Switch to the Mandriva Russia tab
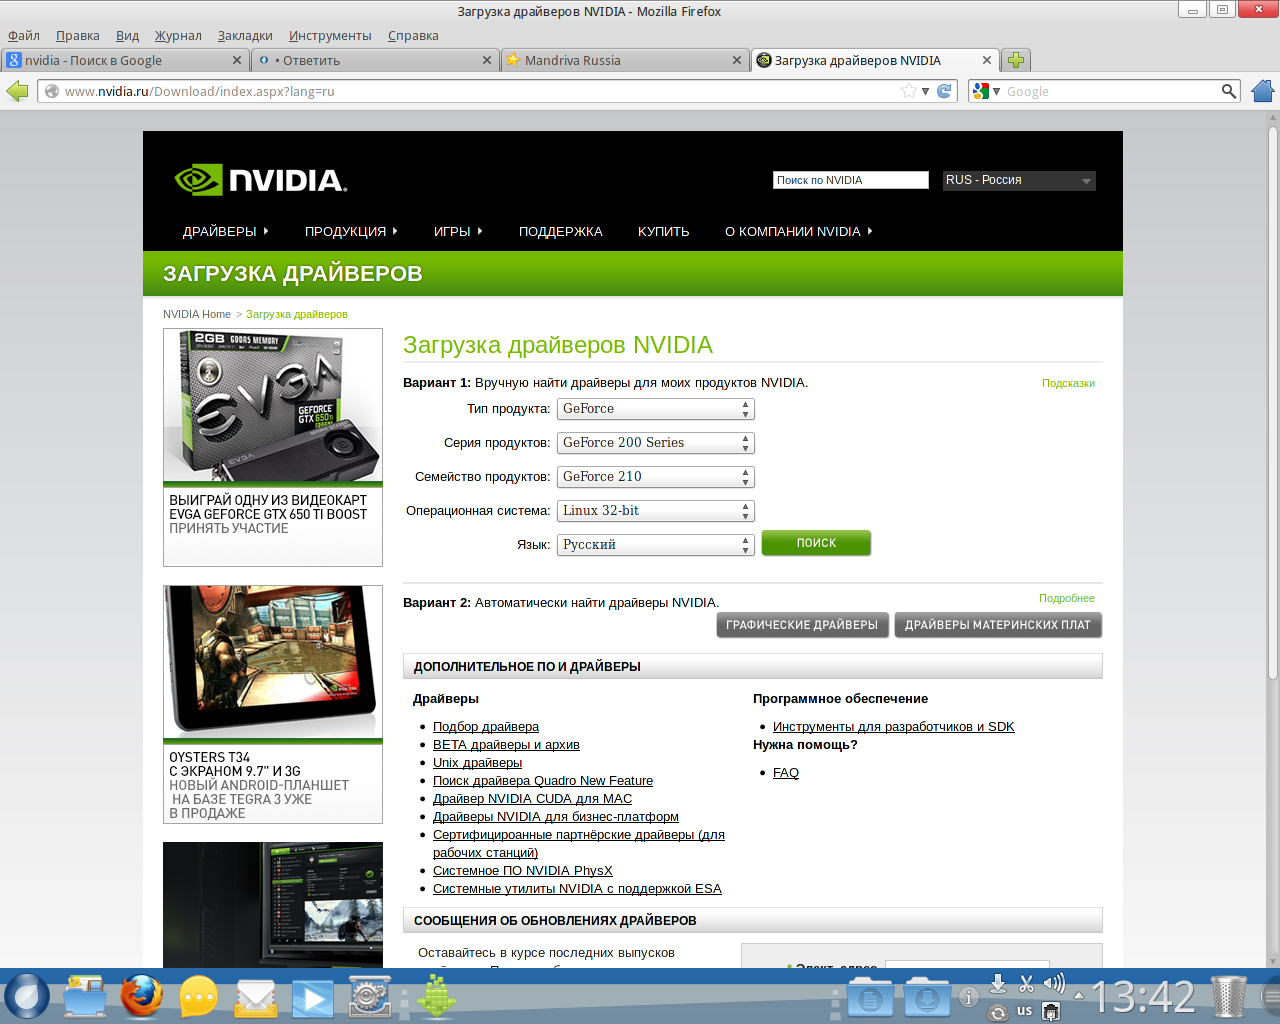This screenshot has width=1280, height=1024. click(x=624, y=60)
